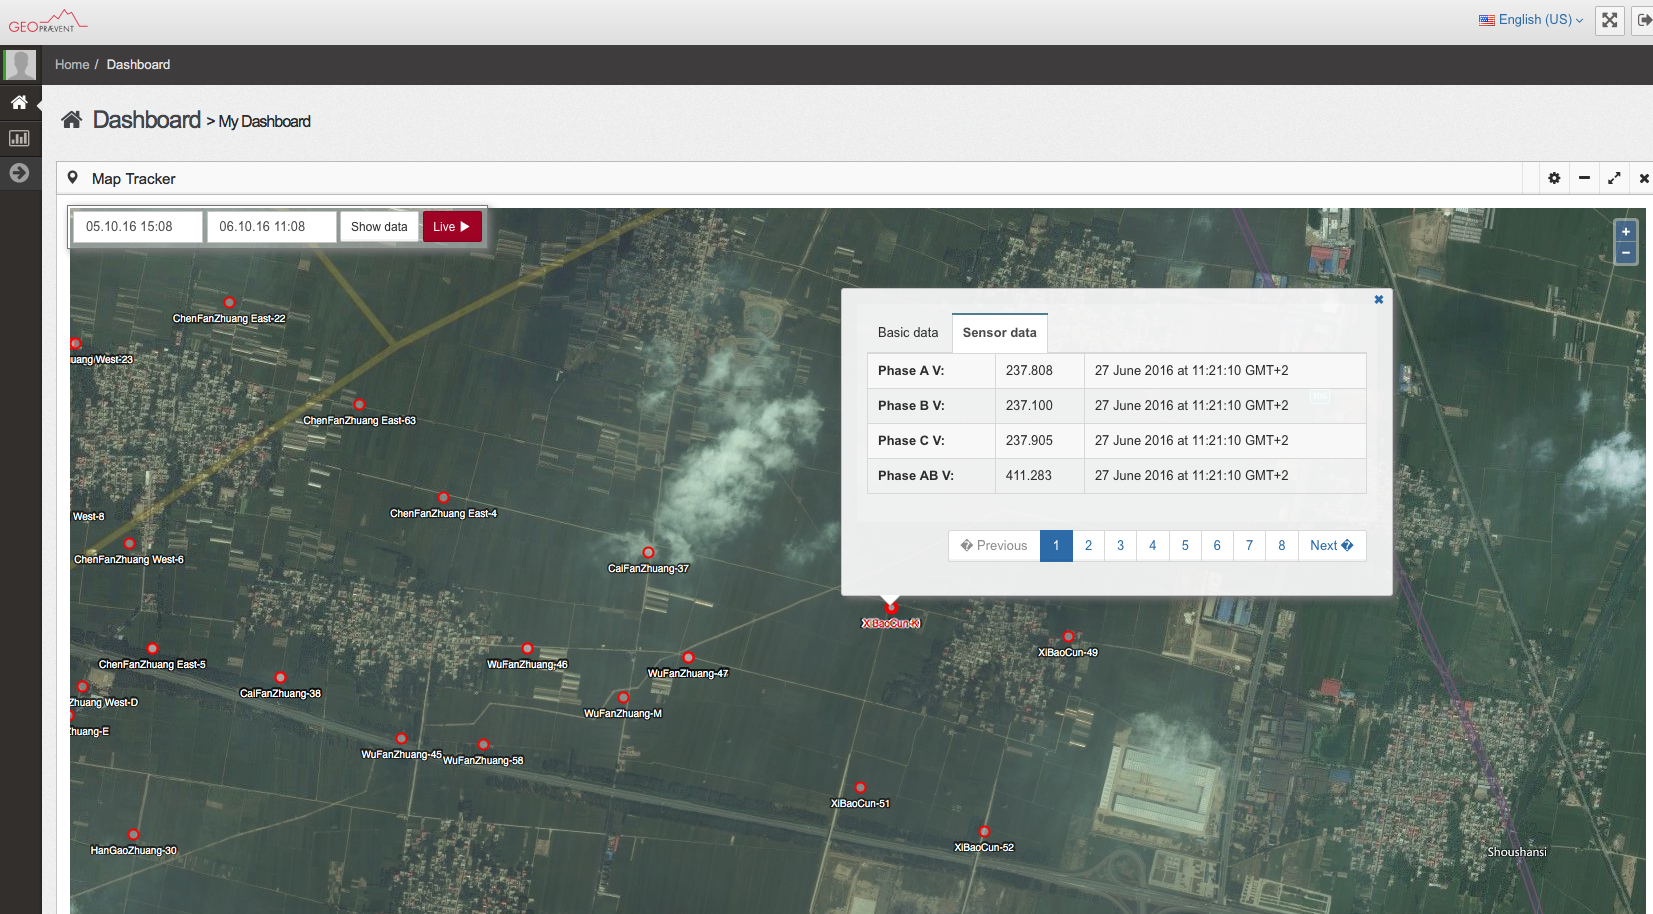Go to page 6 of sensor data

pyautogui.click(x=1217, y=545)
